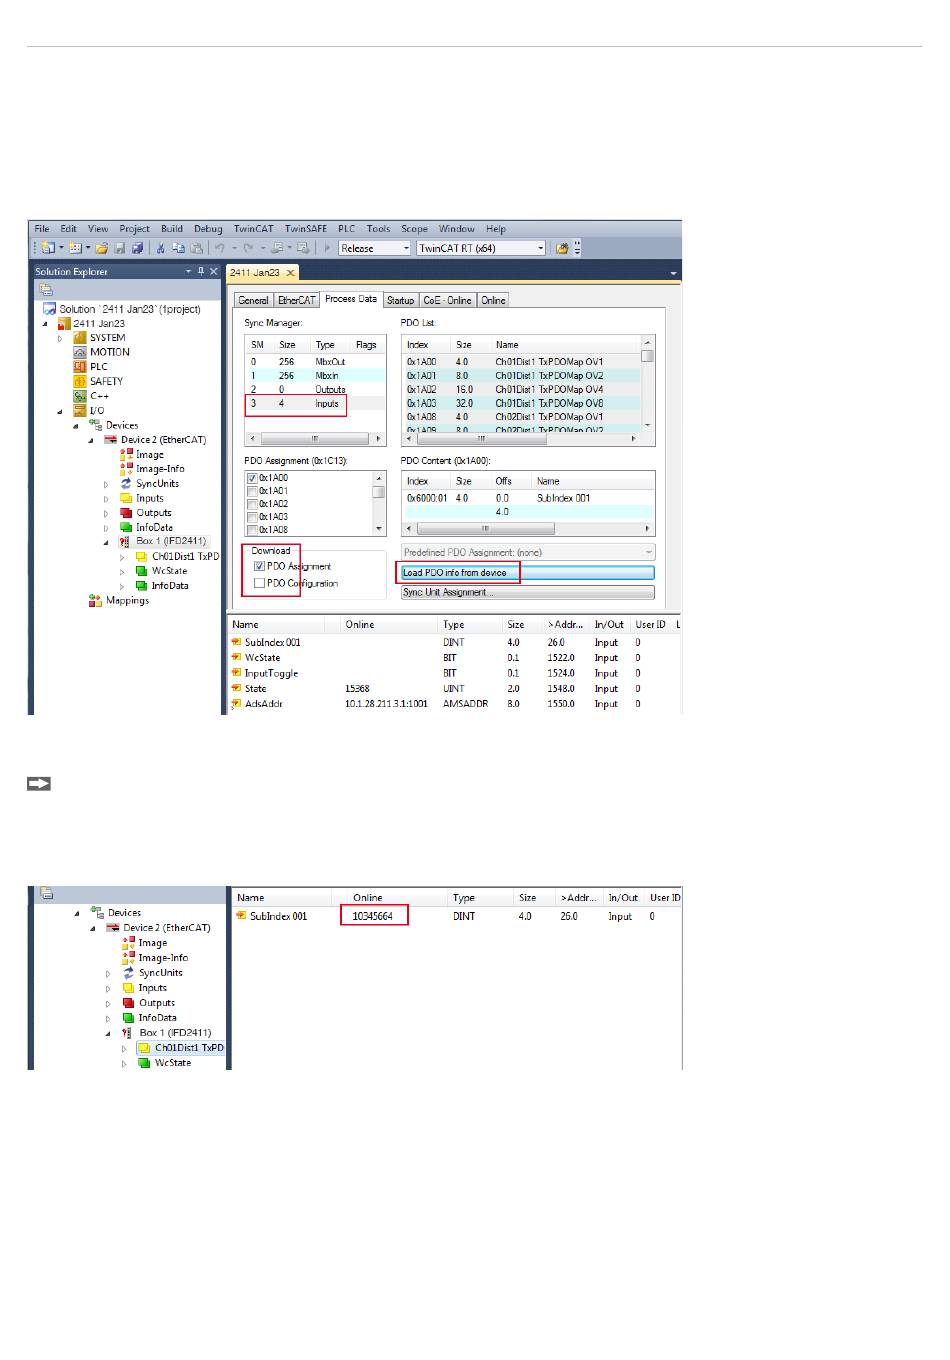Click the C++ node icon

(x=80, y=396)
